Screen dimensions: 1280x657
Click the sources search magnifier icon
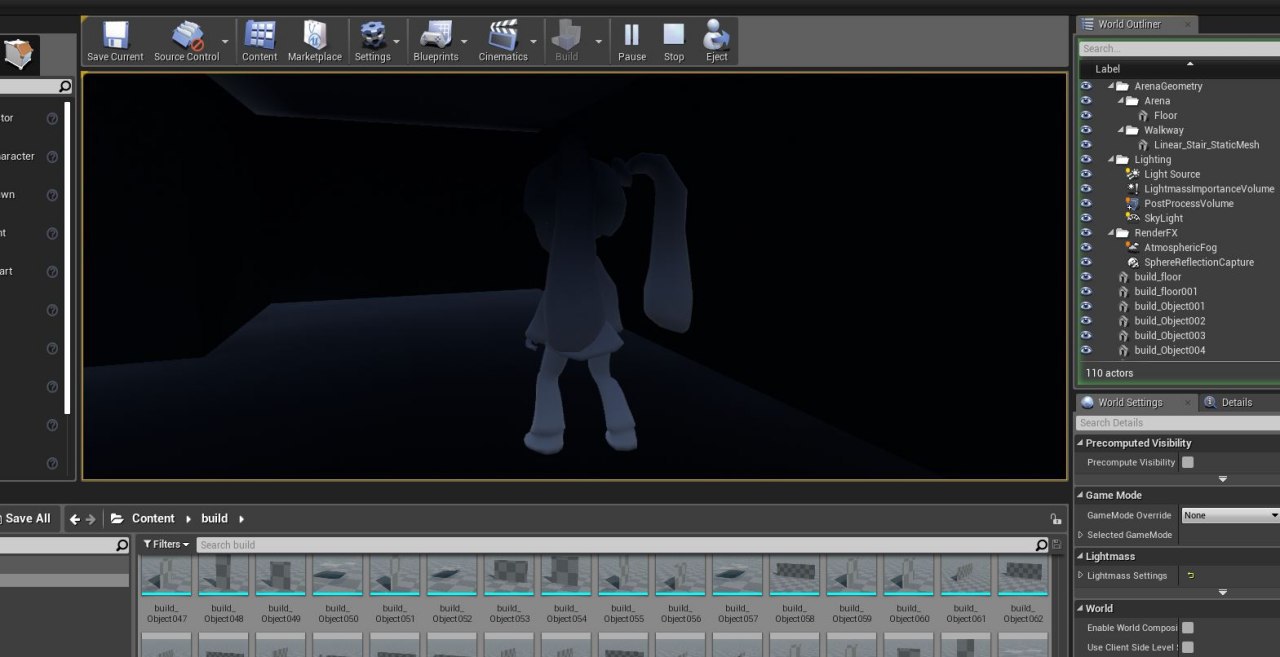tap(122, 545)
